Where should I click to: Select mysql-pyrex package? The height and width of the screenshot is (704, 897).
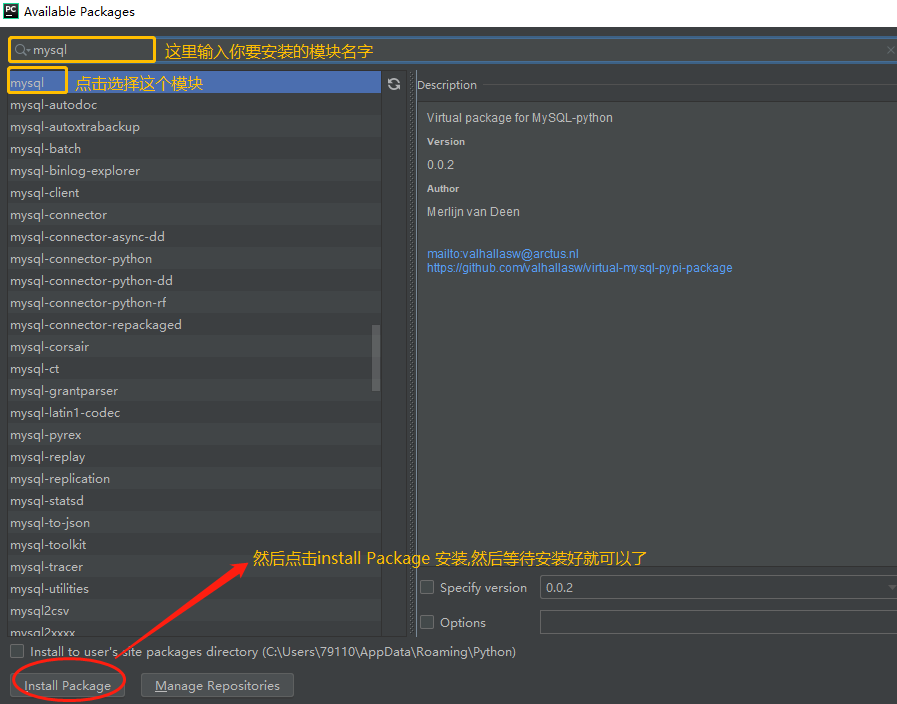(195, 435)
